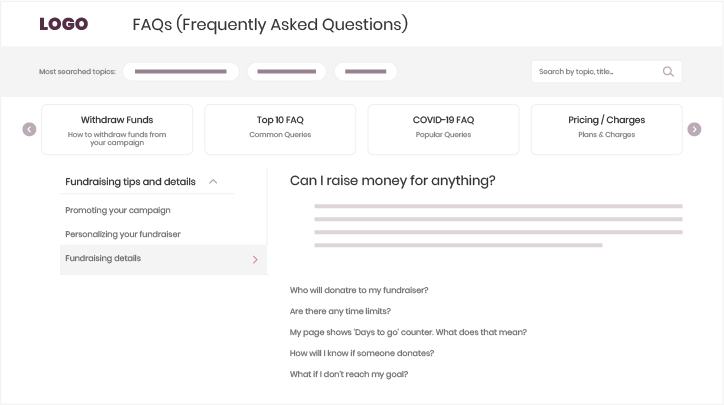Select Promoting your campaign in sidebar
724x405 pixels.
(x=118, y=210)
